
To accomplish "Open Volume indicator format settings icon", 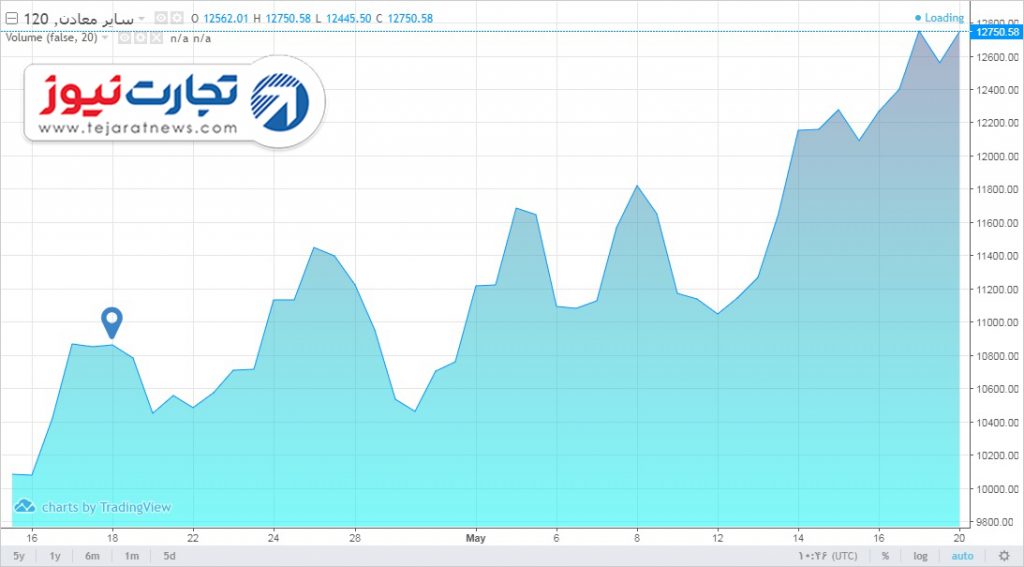I will point(140,38).
